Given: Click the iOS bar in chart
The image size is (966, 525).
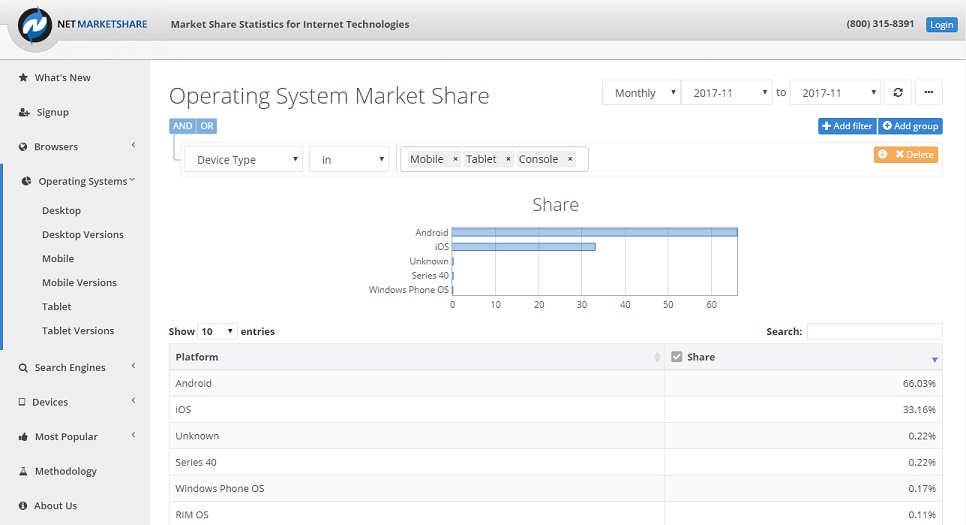Looking at the screenshot, I should [524, 246].
